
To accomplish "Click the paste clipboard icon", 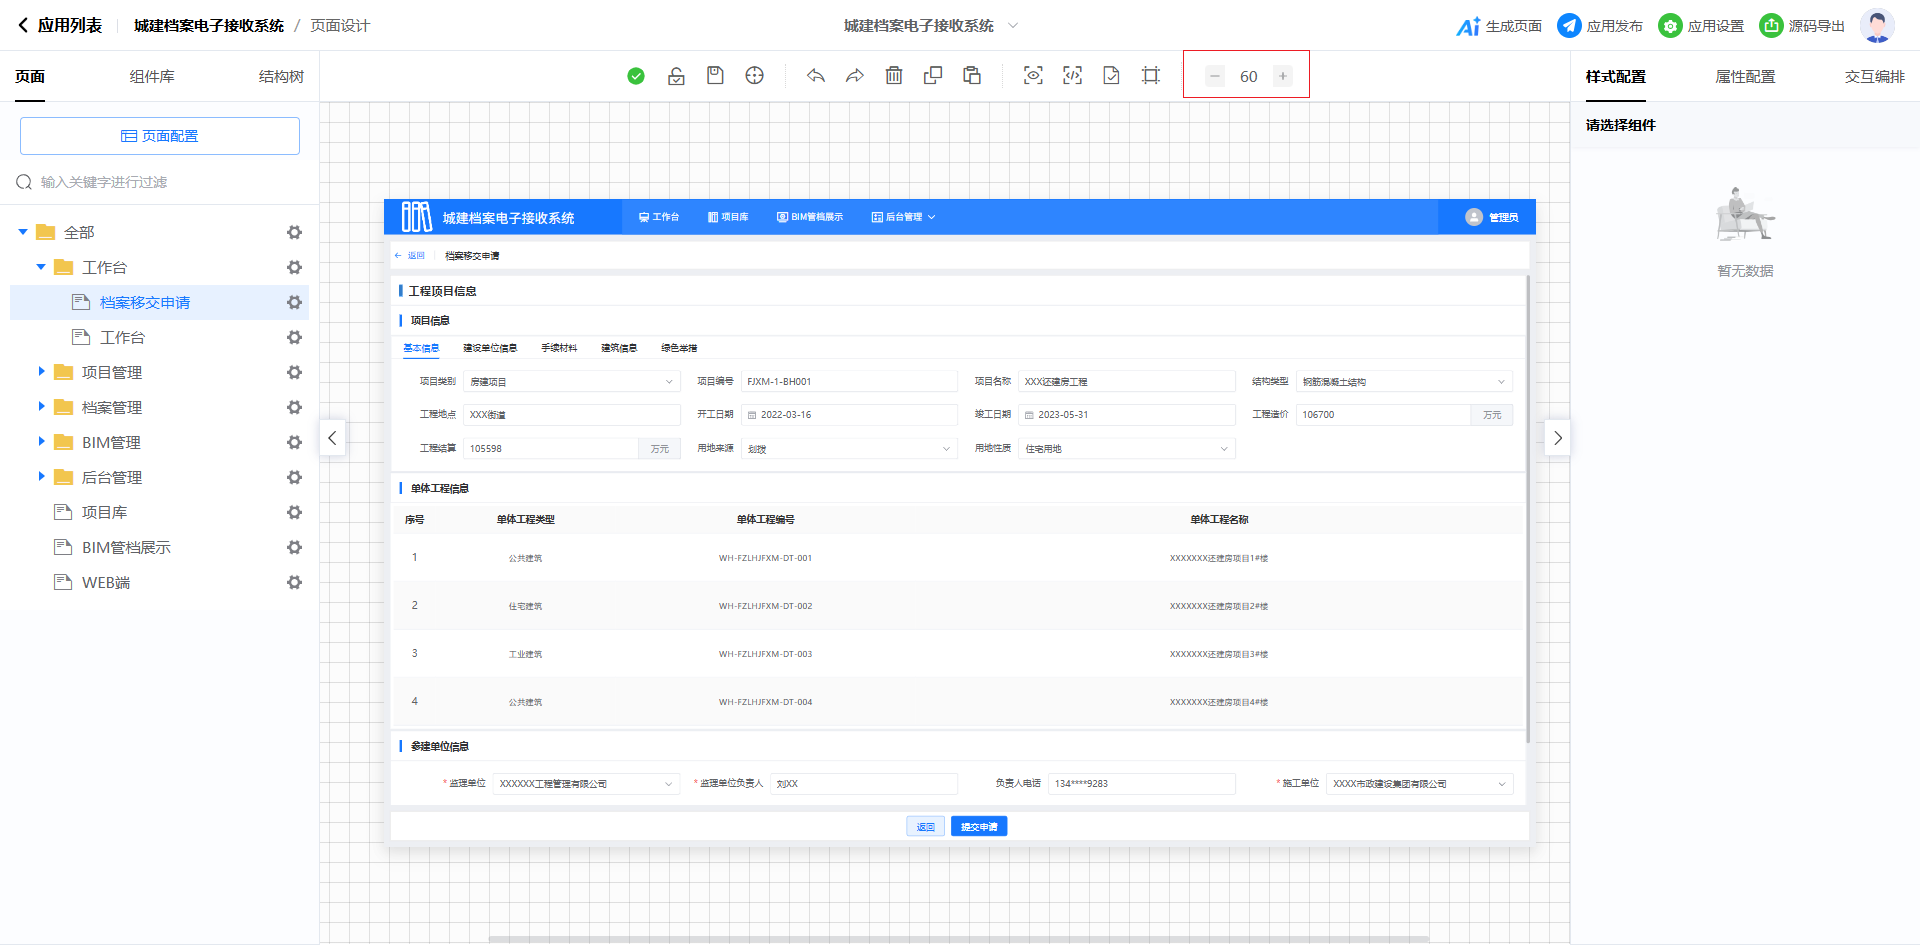I will [972, 76].
